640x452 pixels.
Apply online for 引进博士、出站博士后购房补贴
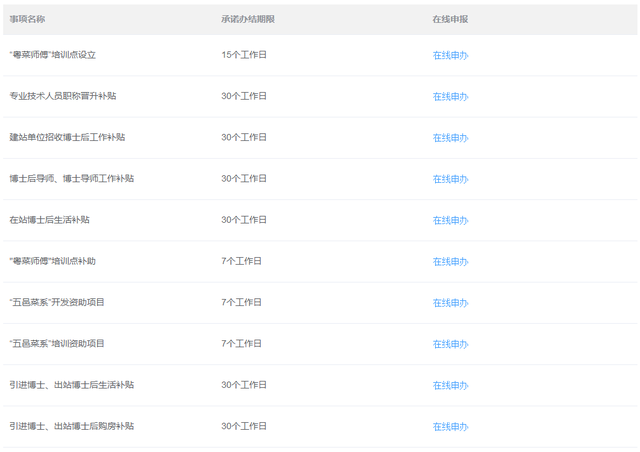[450, 426]
